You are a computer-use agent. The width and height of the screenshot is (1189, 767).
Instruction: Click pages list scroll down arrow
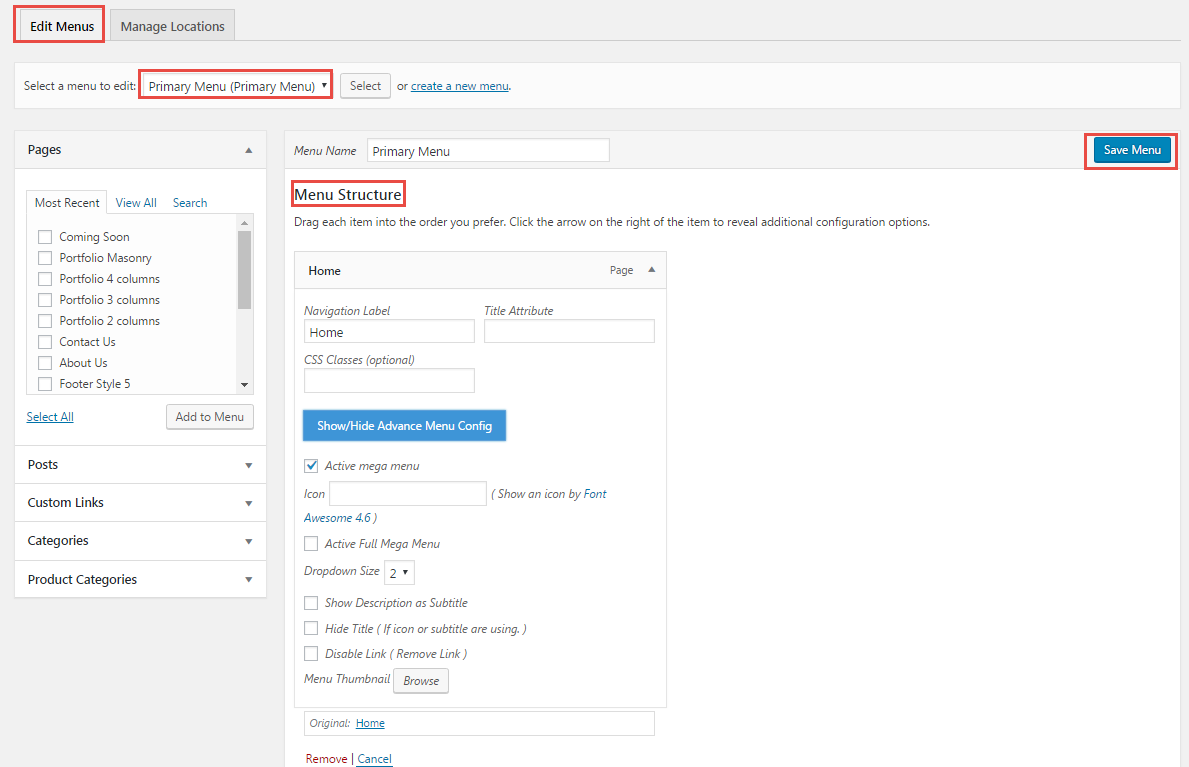pyautogui.click(x=244, y=385)
